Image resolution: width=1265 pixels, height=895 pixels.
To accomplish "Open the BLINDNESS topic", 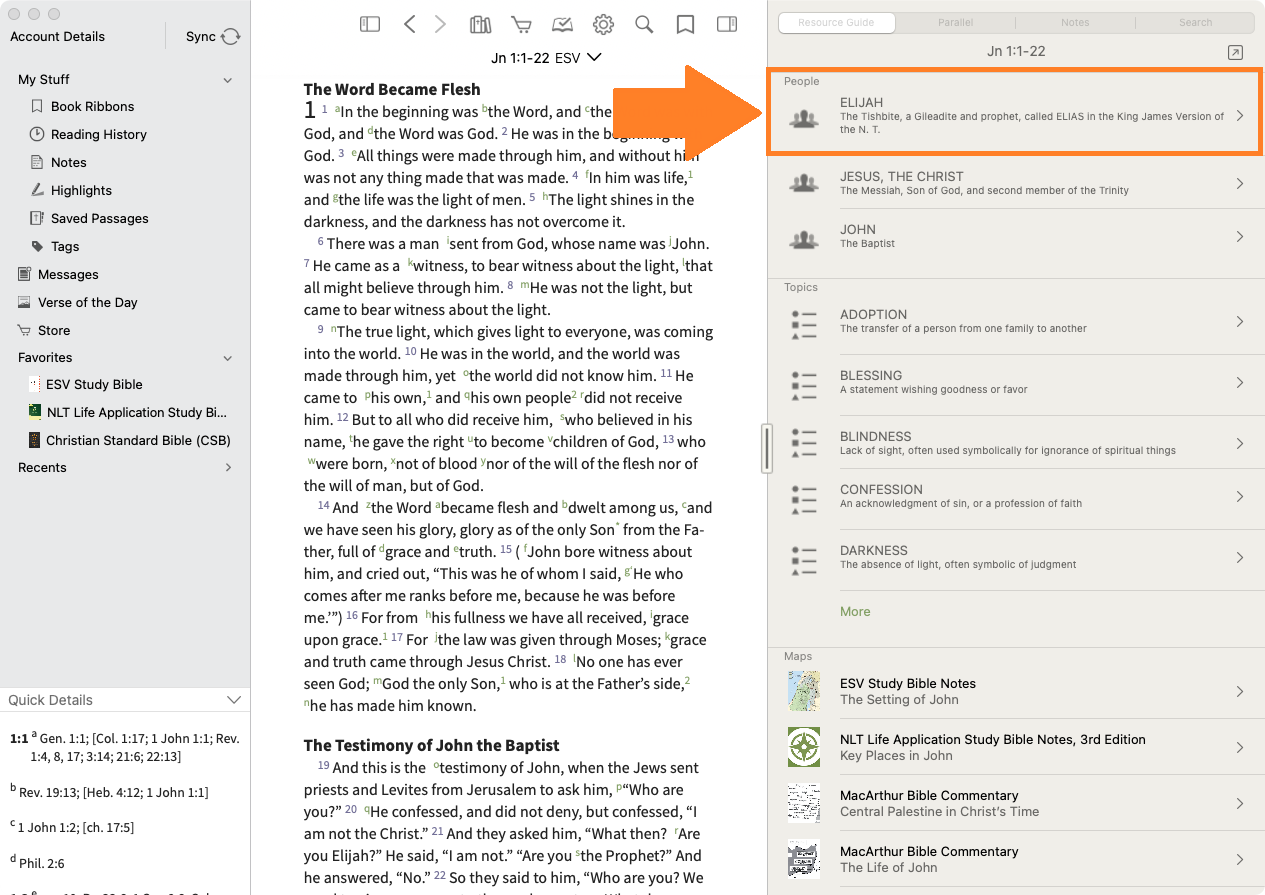I will tap(1014, 443).
